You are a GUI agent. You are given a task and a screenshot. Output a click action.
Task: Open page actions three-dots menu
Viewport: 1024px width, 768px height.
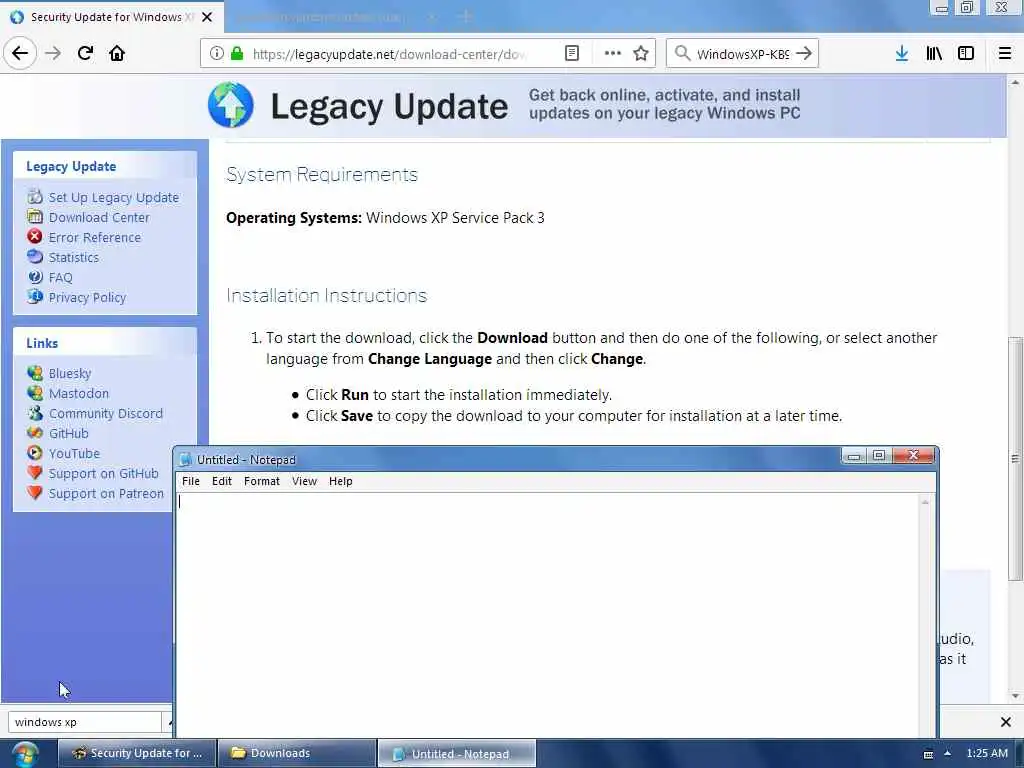(x=613, y=54)
